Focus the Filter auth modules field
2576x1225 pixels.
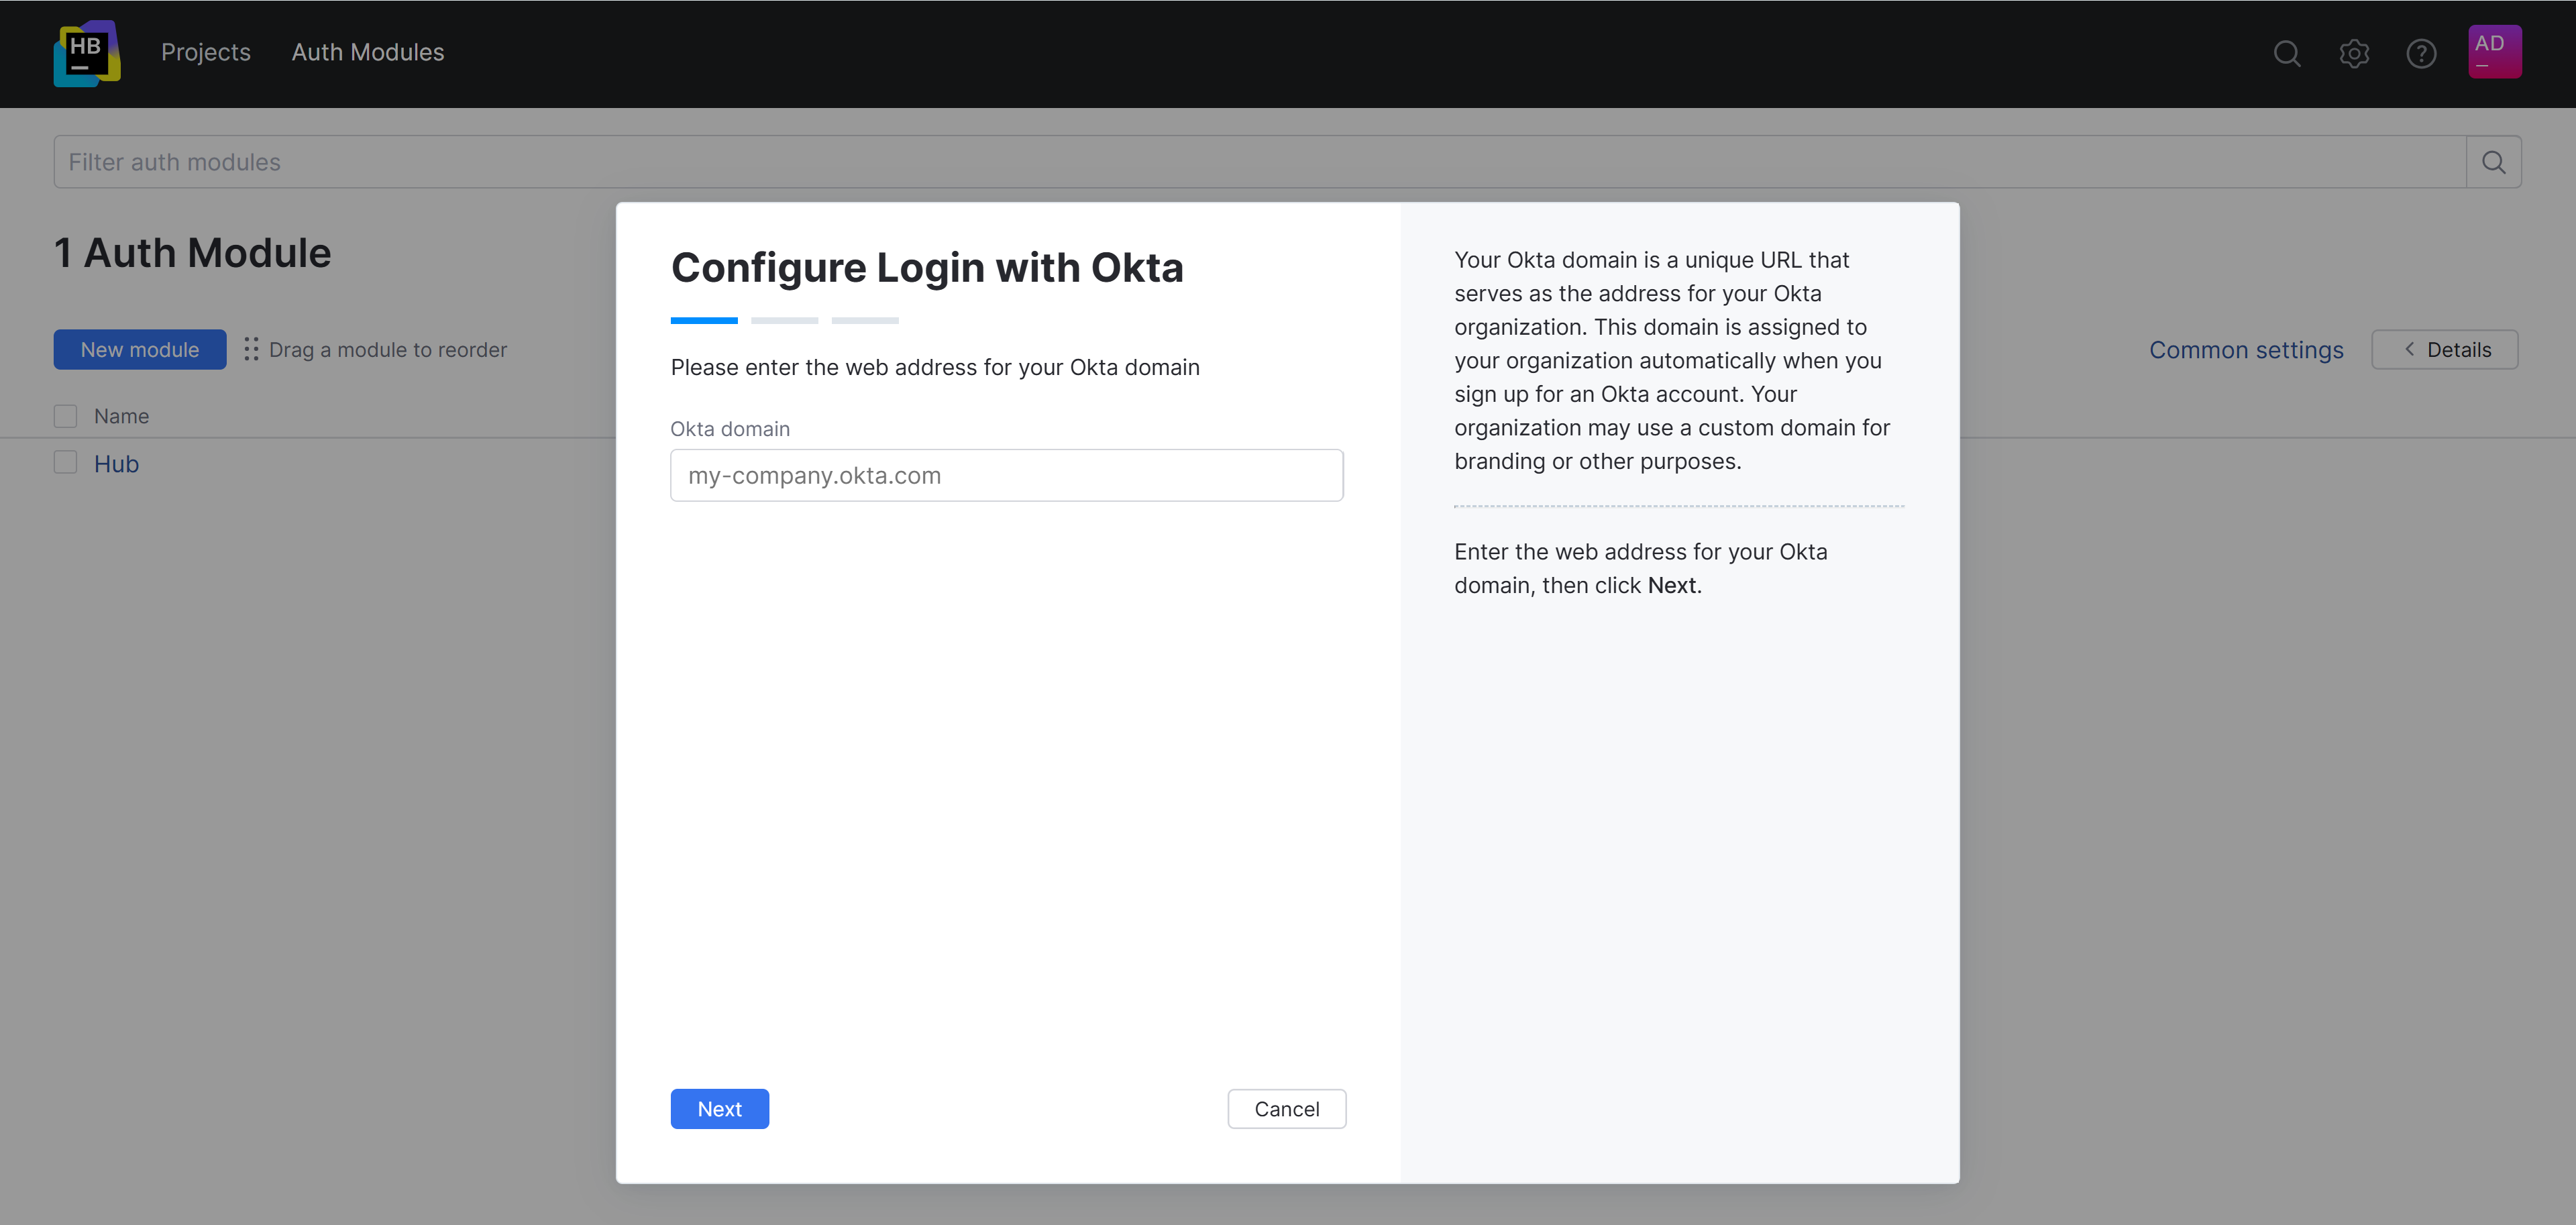click(x=1260, y=162)
